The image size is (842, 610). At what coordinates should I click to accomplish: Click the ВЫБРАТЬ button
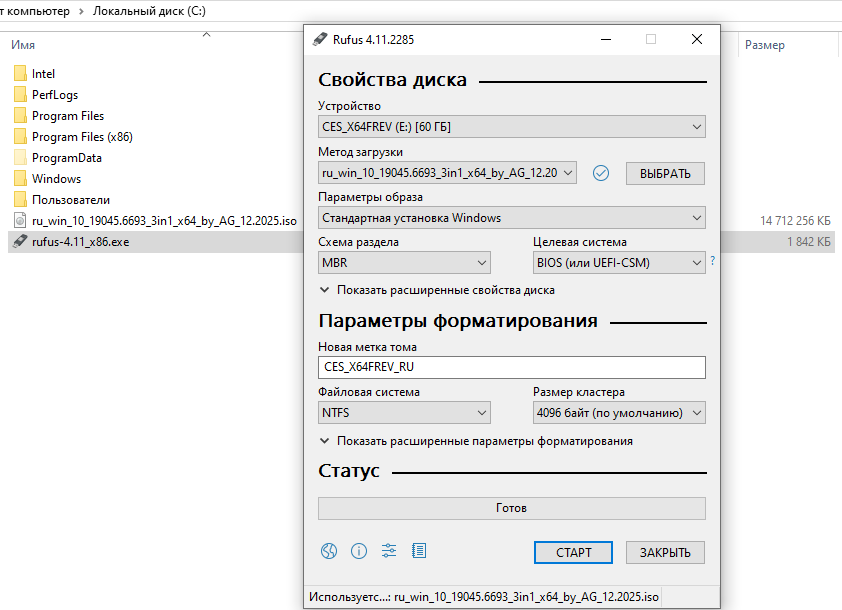(x=665, y=174)
